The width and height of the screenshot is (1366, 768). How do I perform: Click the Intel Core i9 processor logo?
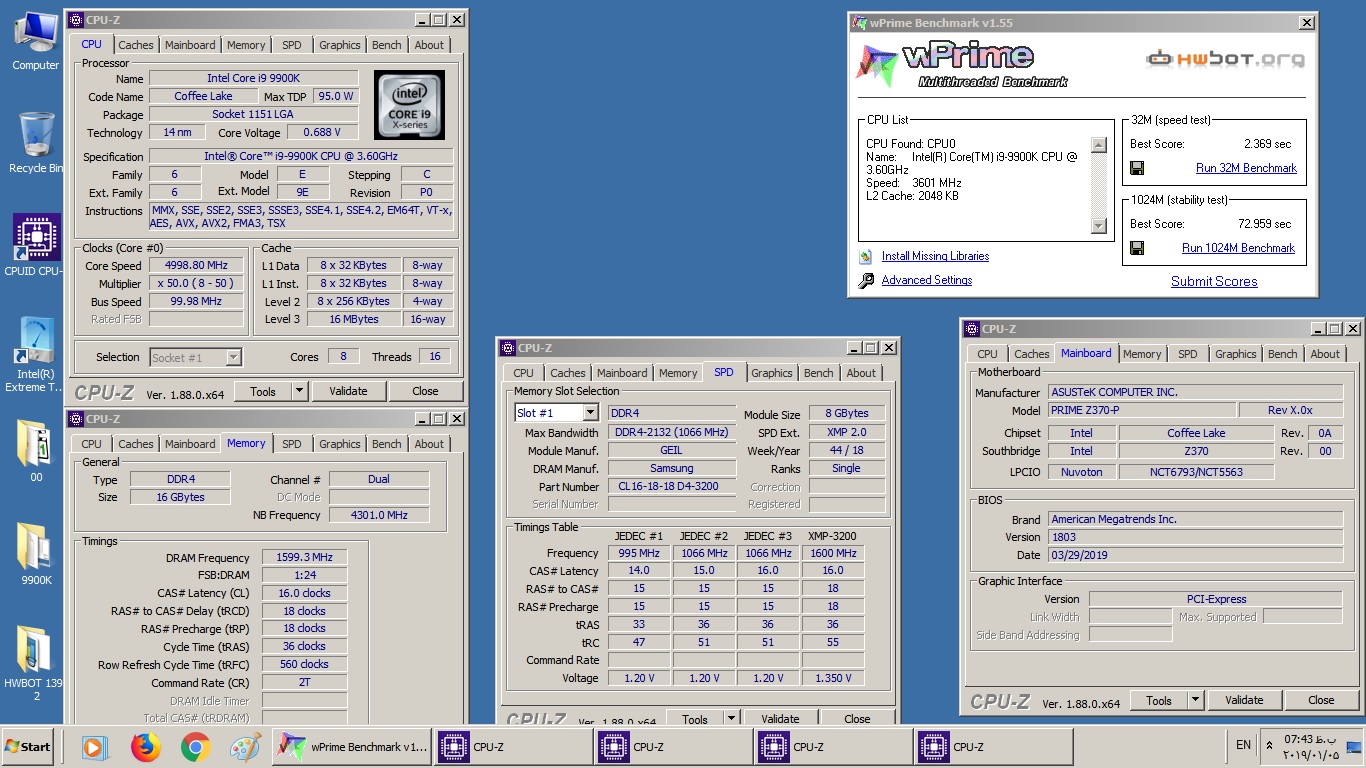(409, 104)
